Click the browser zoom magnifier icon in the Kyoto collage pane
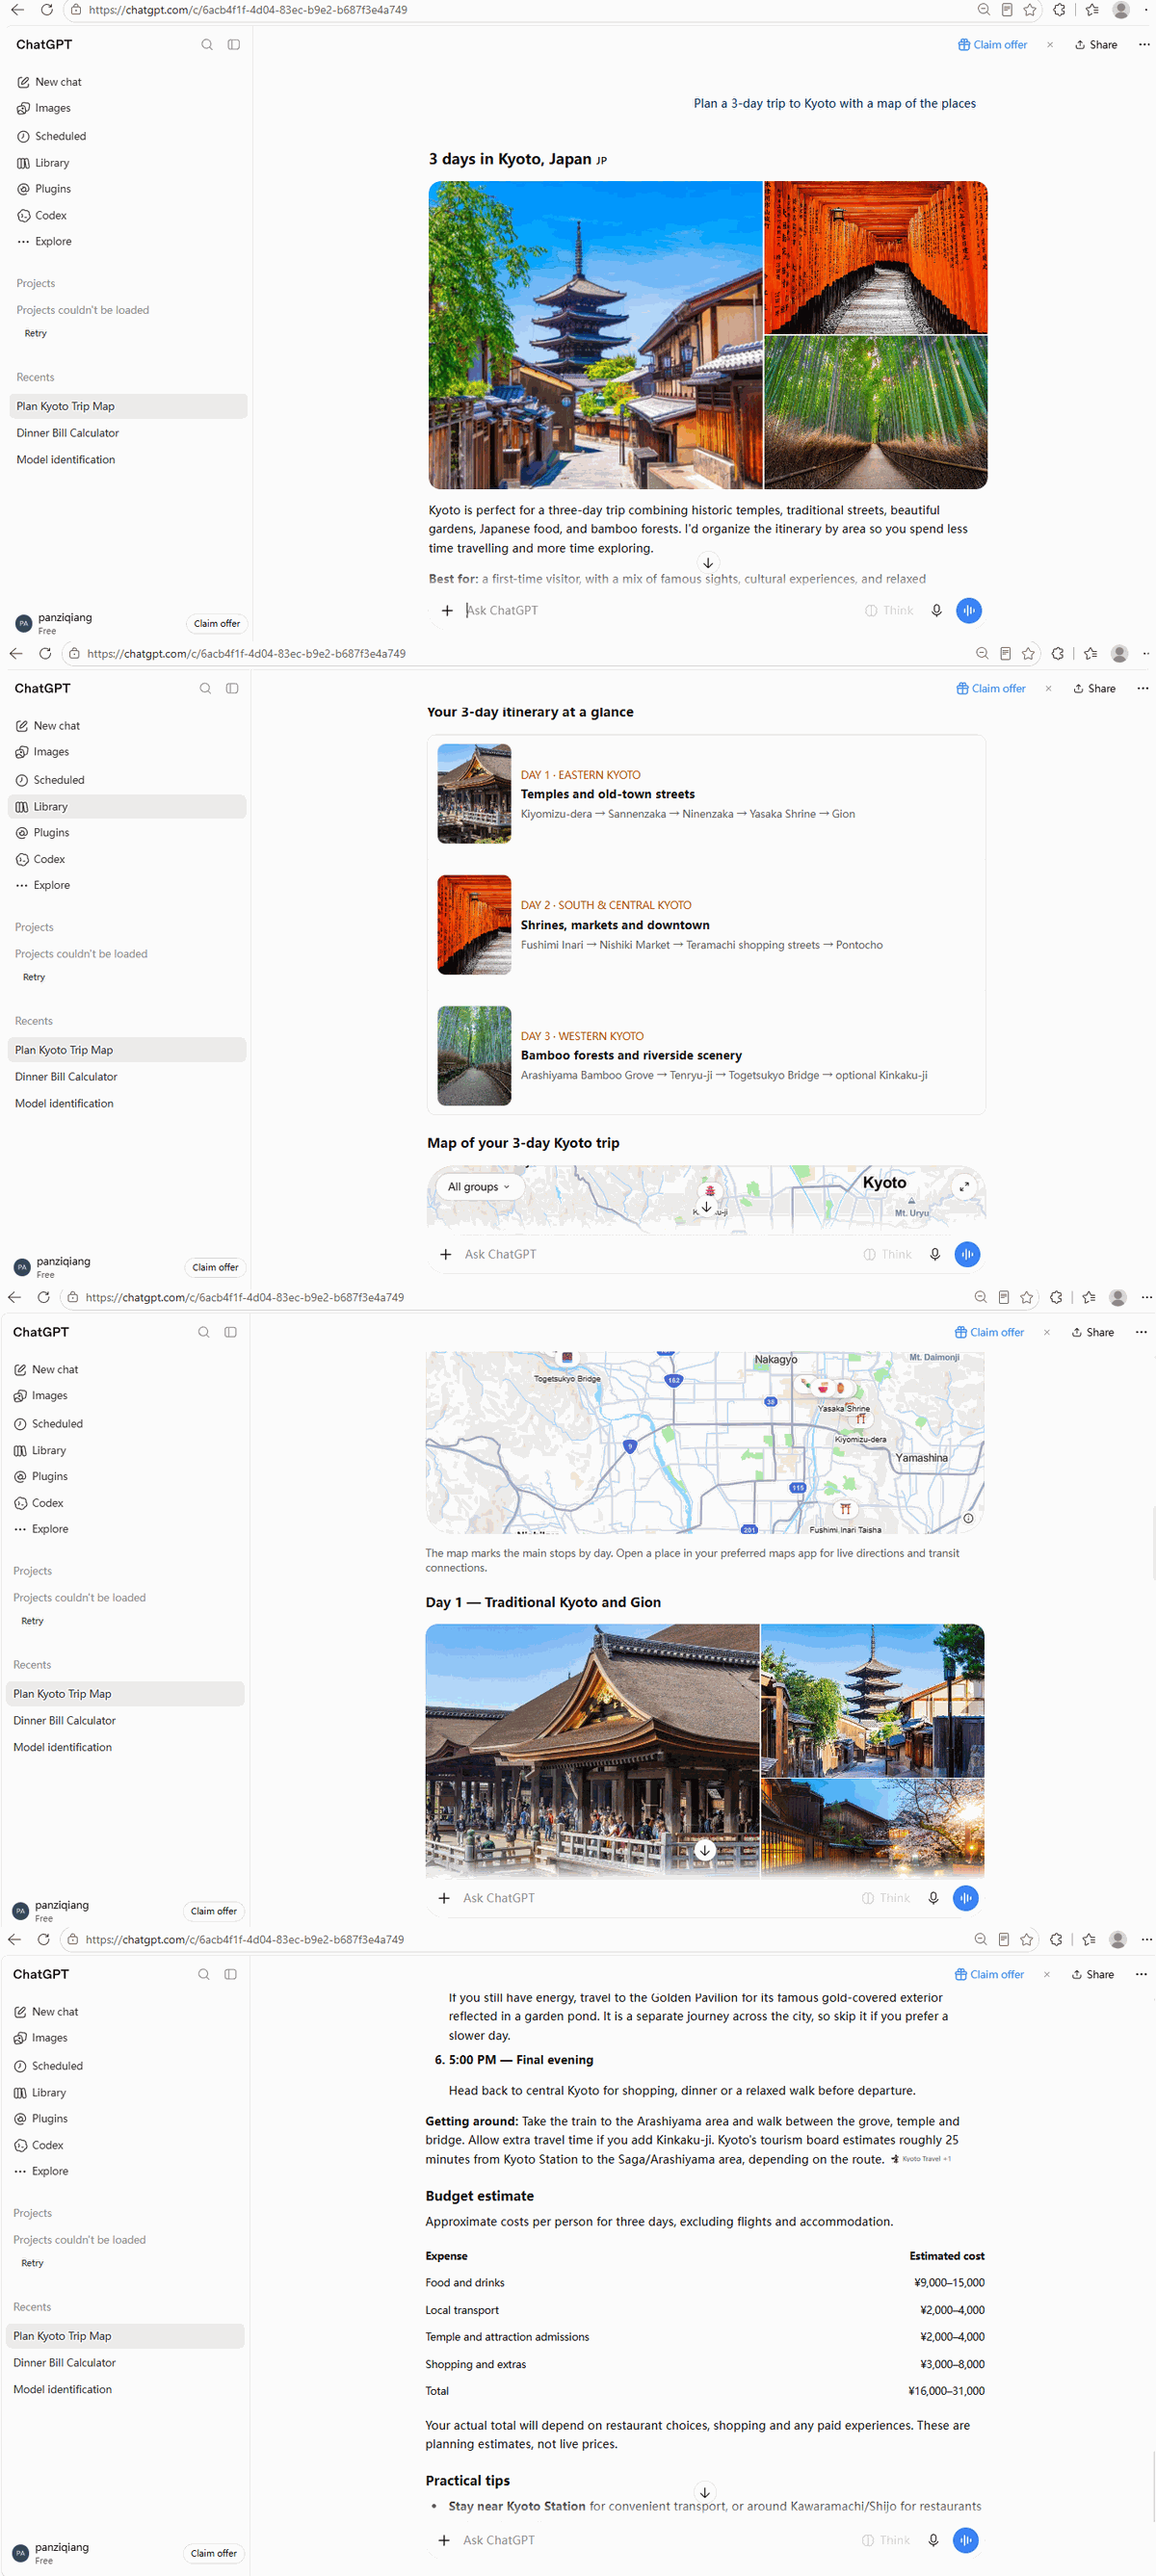This screenshot has height=2576, width=1156. pos(984,9)
